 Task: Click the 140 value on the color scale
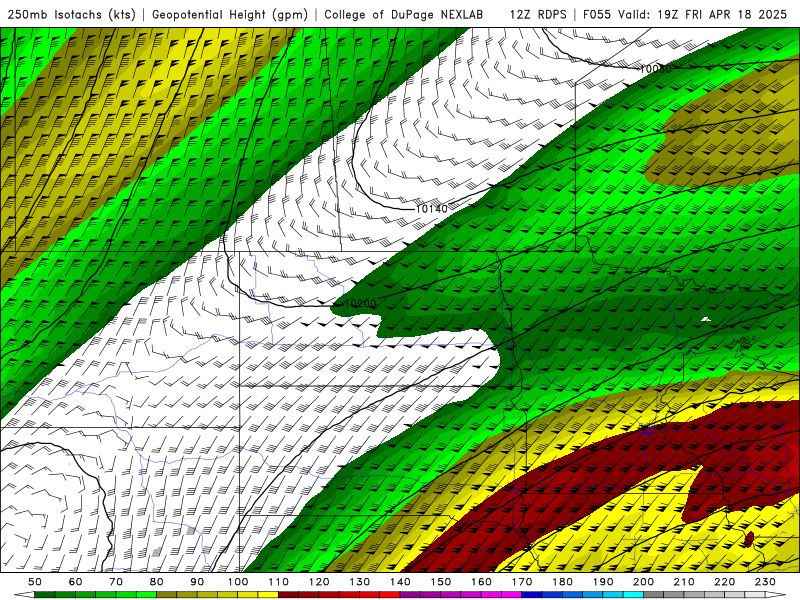(400, 582)
